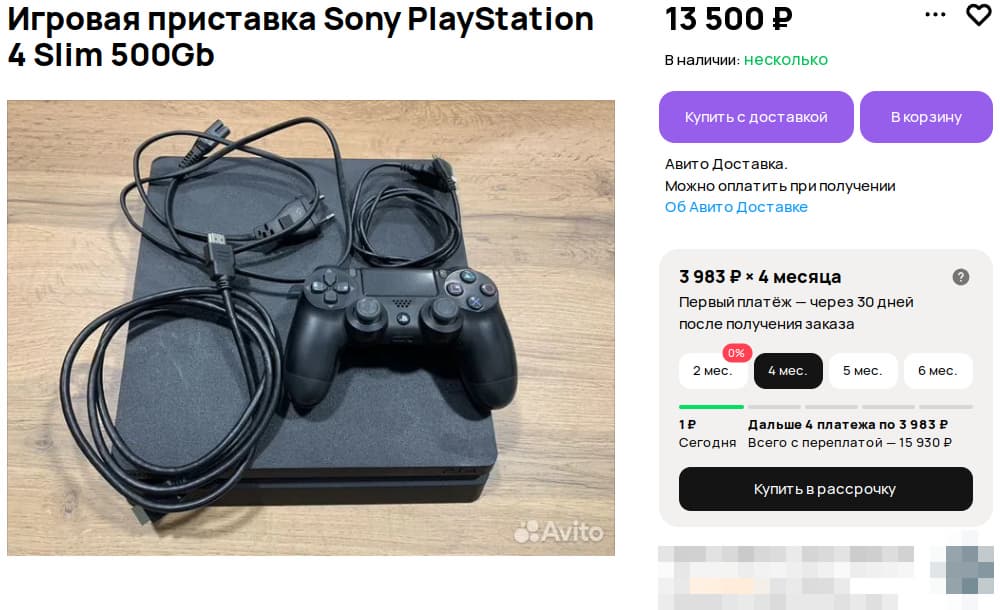Viewport: 1000px width, 610px height.
Task: Click the question mark help icon for installments
Action: pyautogui.click(x=961, y=277)
